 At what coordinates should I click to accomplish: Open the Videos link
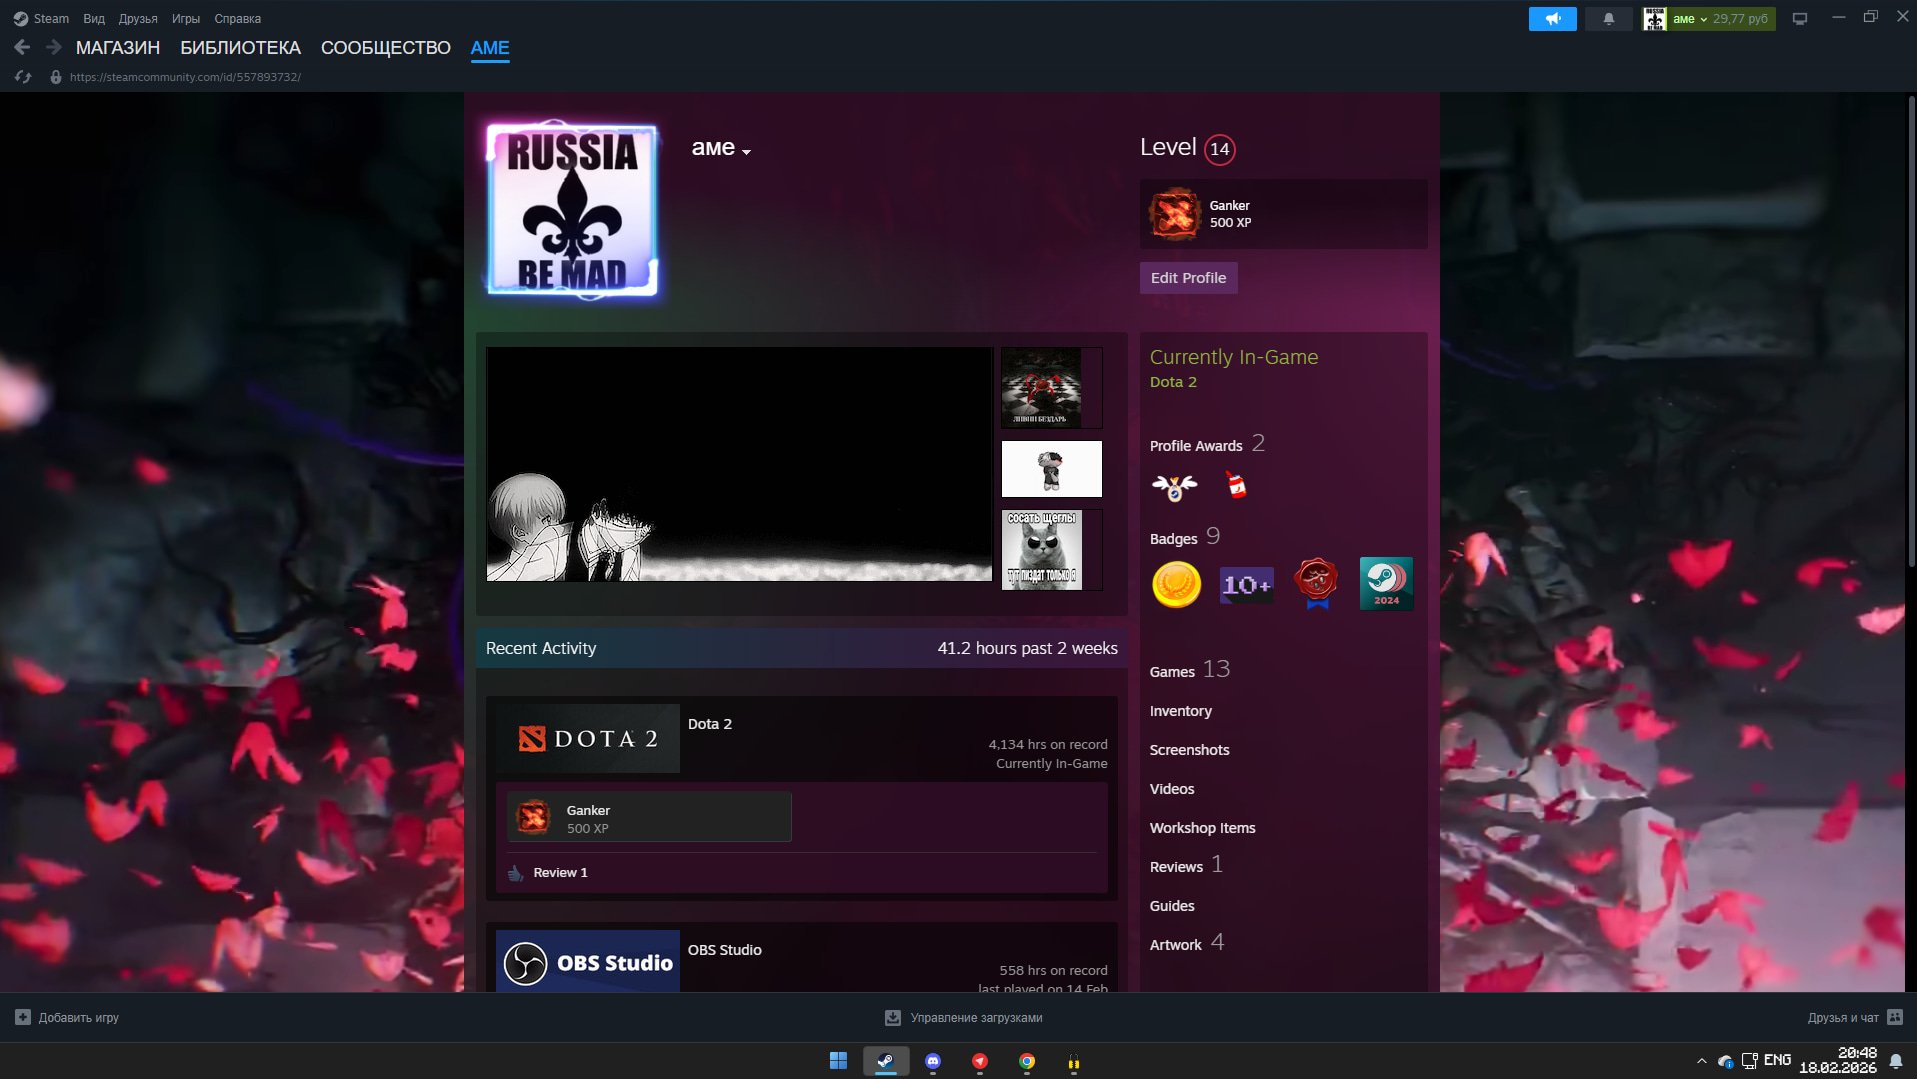point(1172,789)
